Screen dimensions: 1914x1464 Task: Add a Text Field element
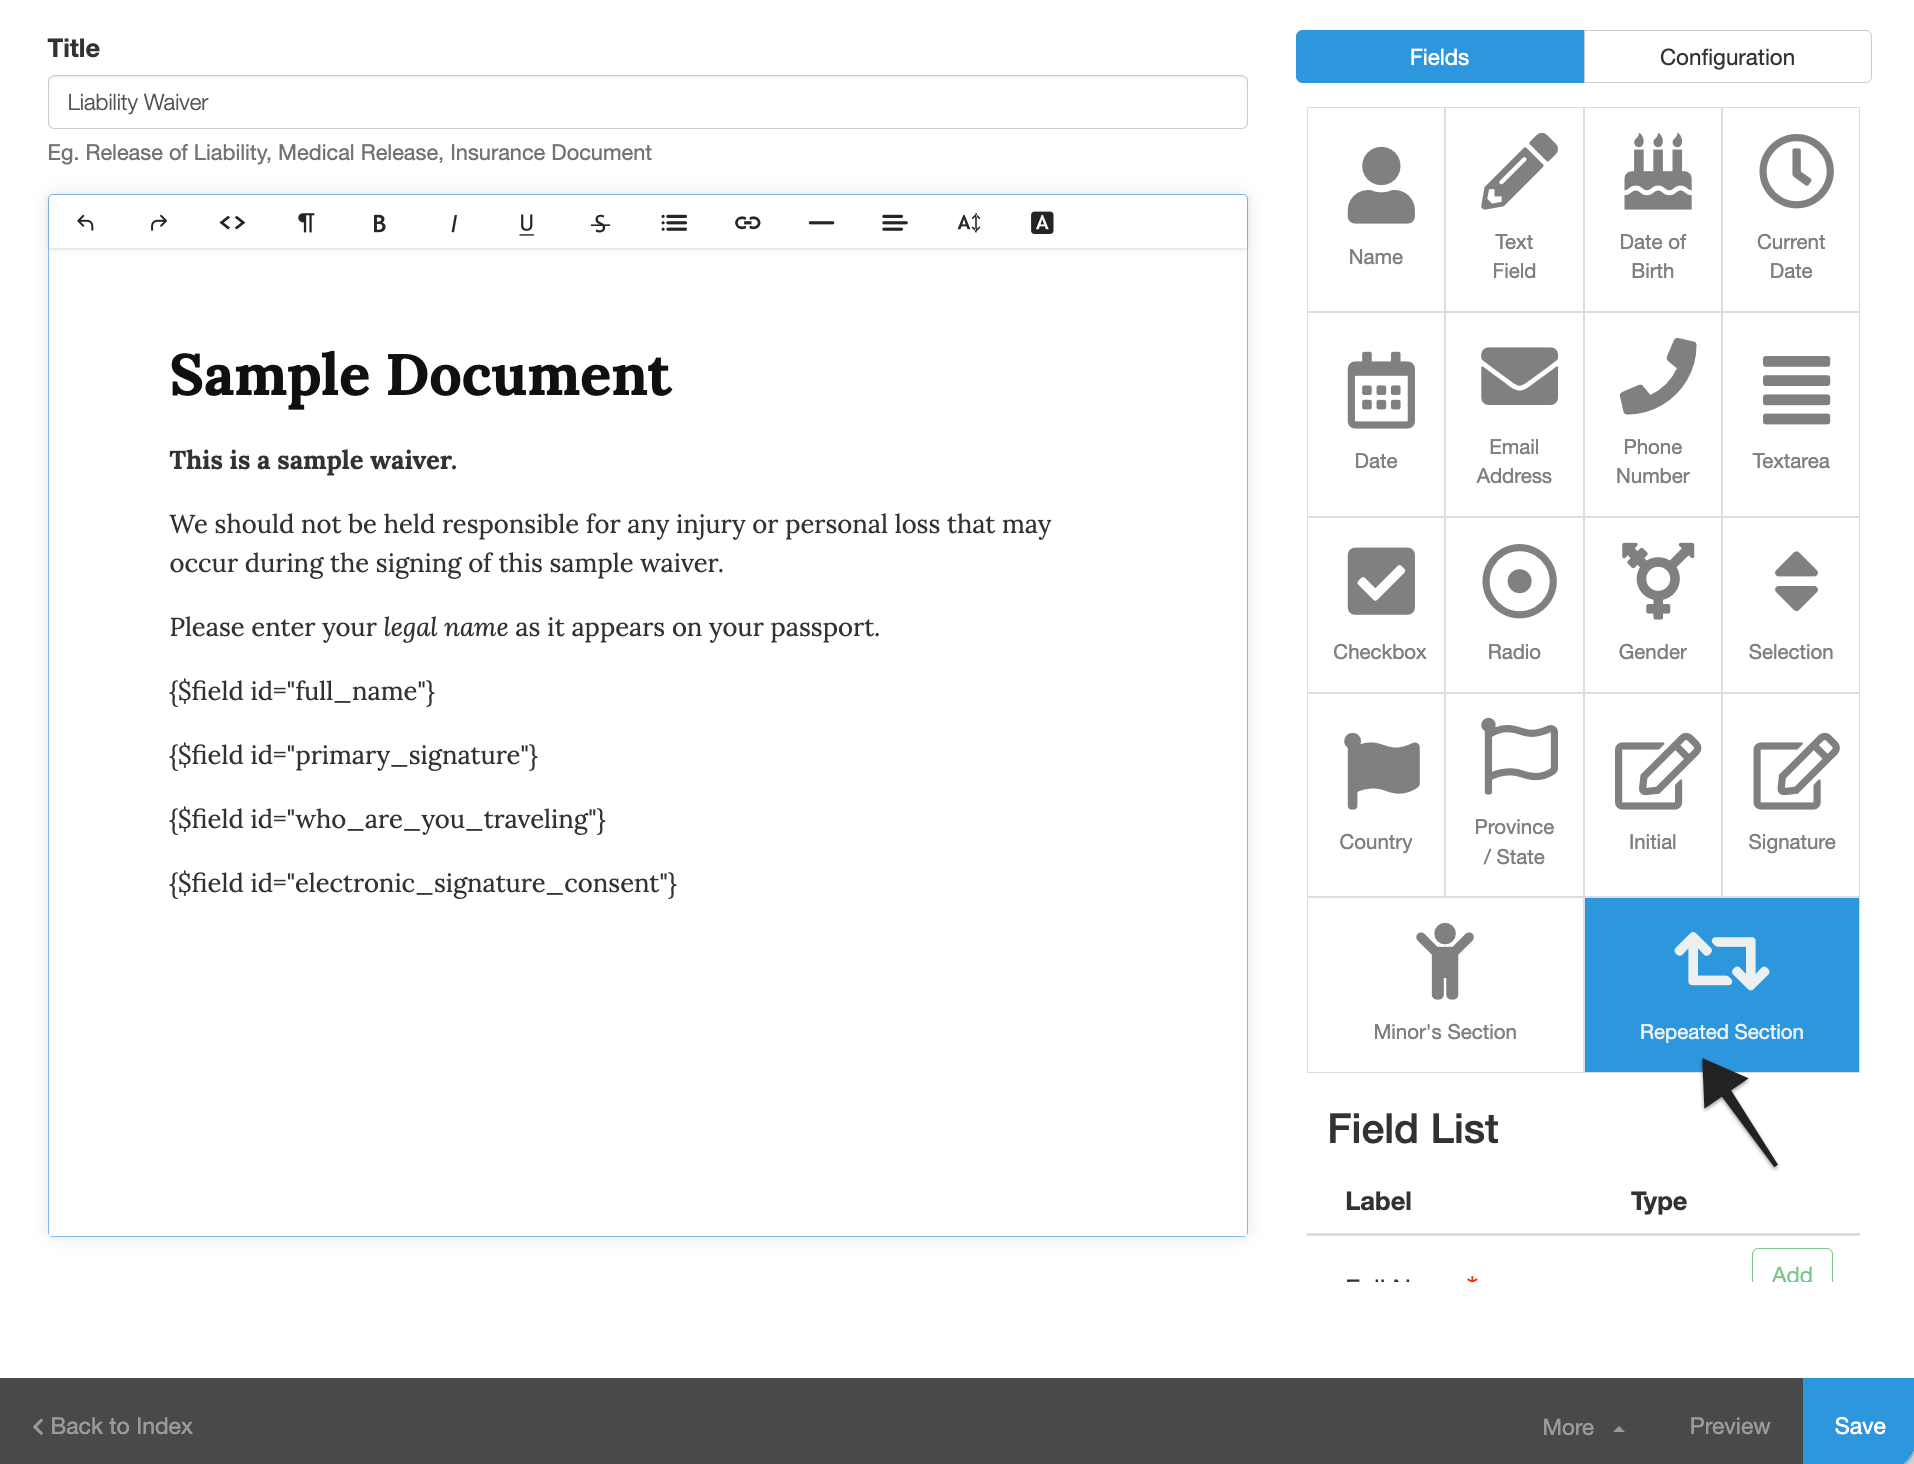[x=1514, y=210]
